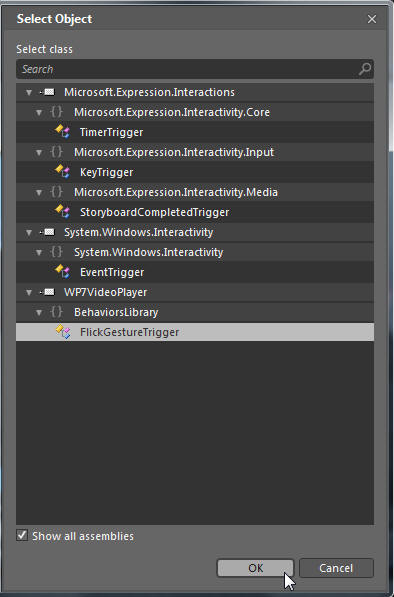Viewport: 394px width, 597px height.
Task: Click the WP7VideoPlayer assembly icon
Action: tap(47, 292)
